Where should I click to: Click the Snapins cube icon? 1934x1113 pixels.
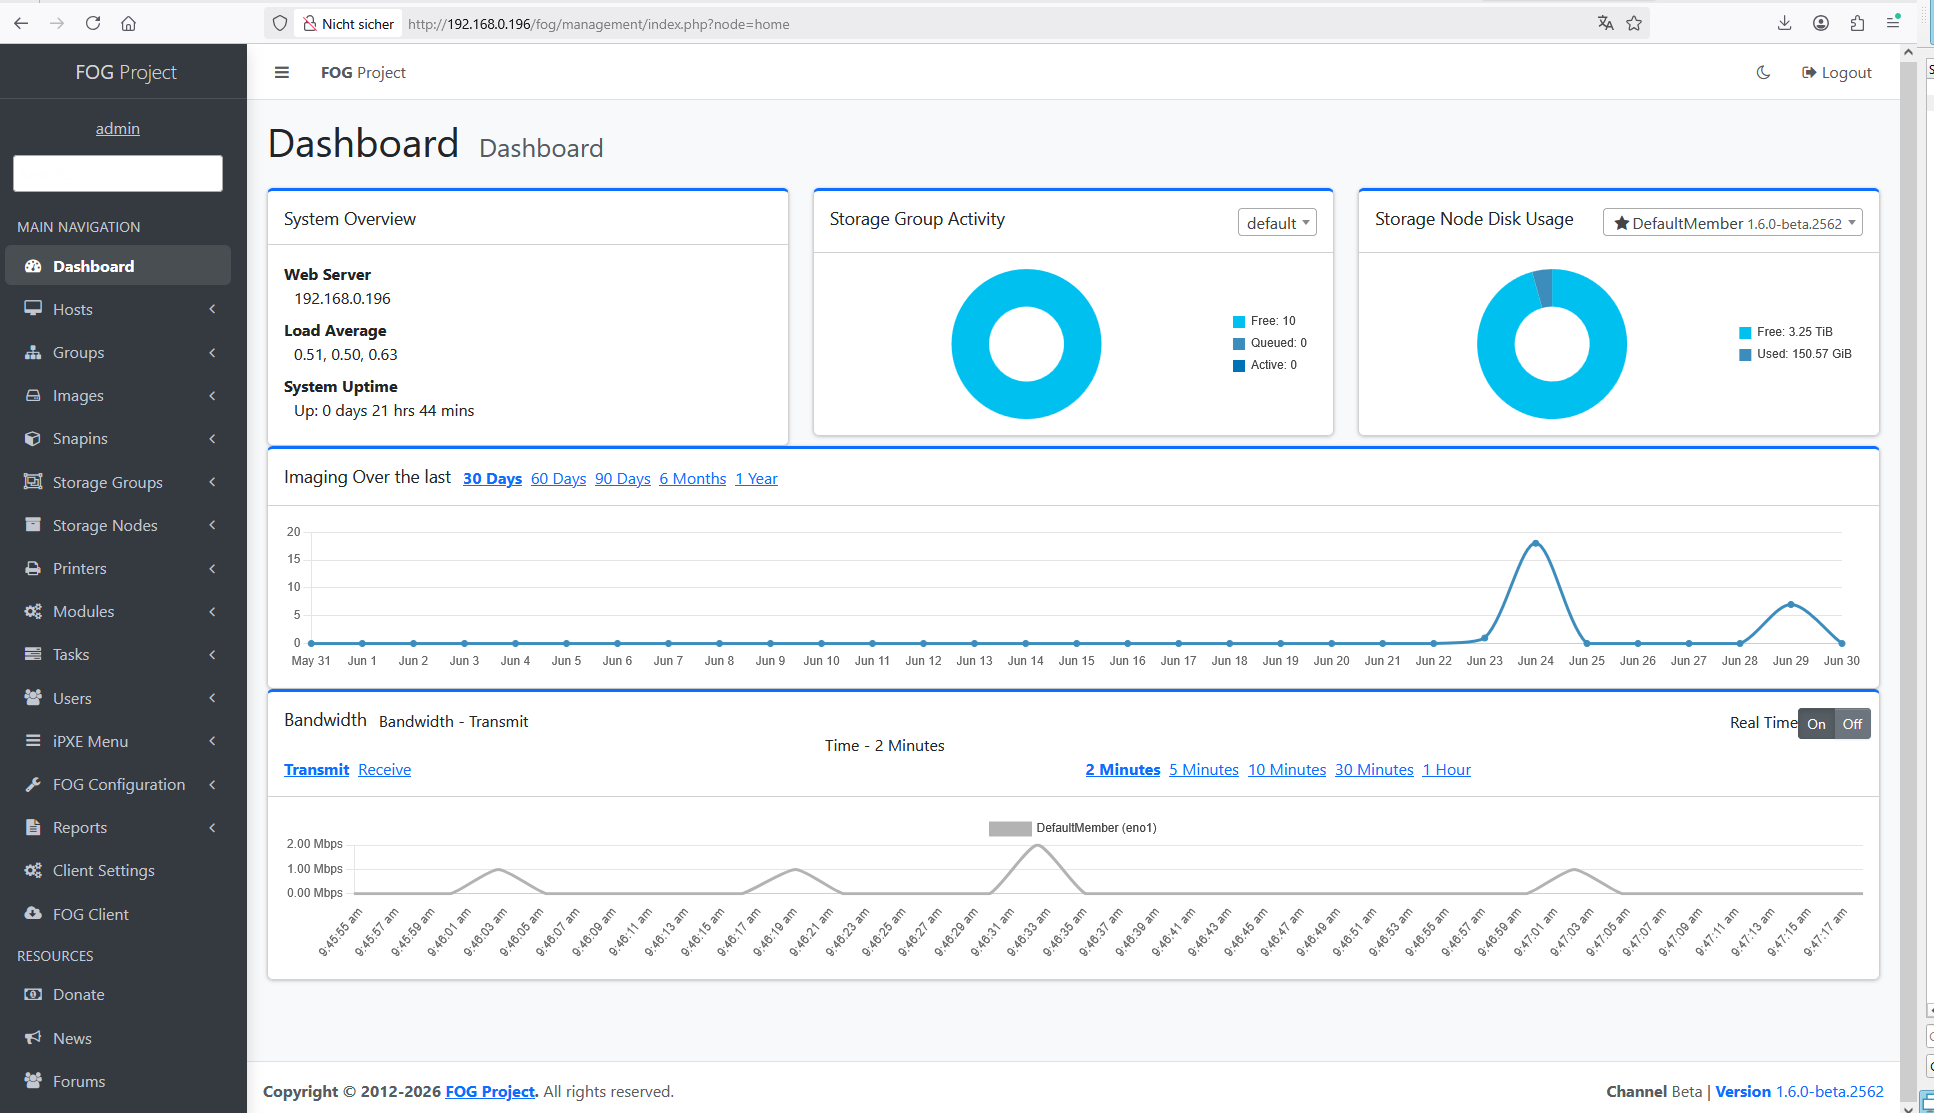(33, 438)
